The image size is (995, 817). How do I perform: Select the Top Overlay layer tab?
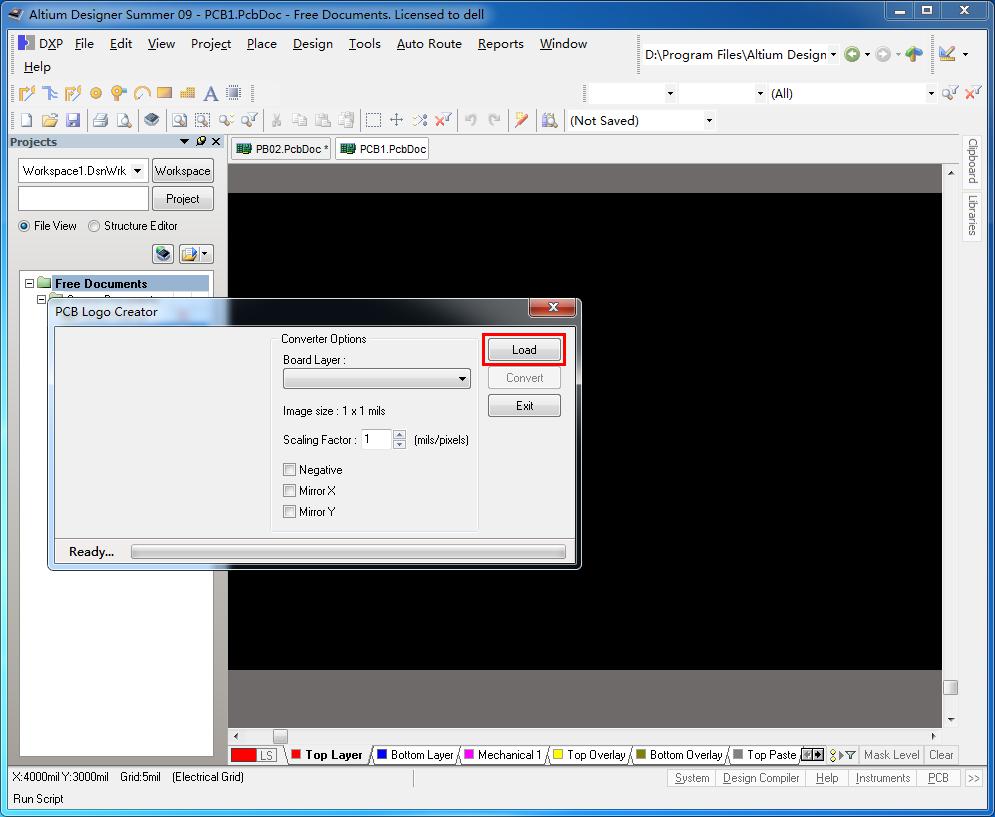pyautogui.click(x=590, y=755)
